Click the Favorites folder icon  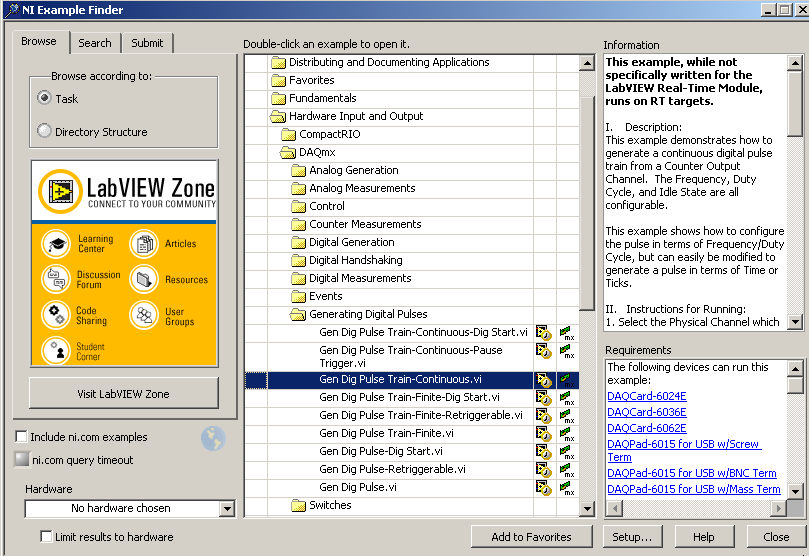click(279, 80)
